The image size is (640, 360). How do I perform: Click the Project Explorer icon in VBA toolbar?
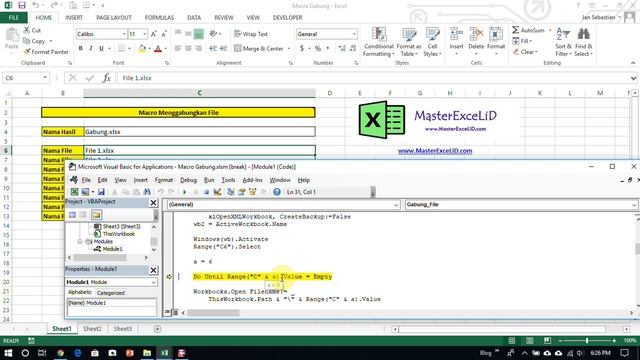[231, 192]
